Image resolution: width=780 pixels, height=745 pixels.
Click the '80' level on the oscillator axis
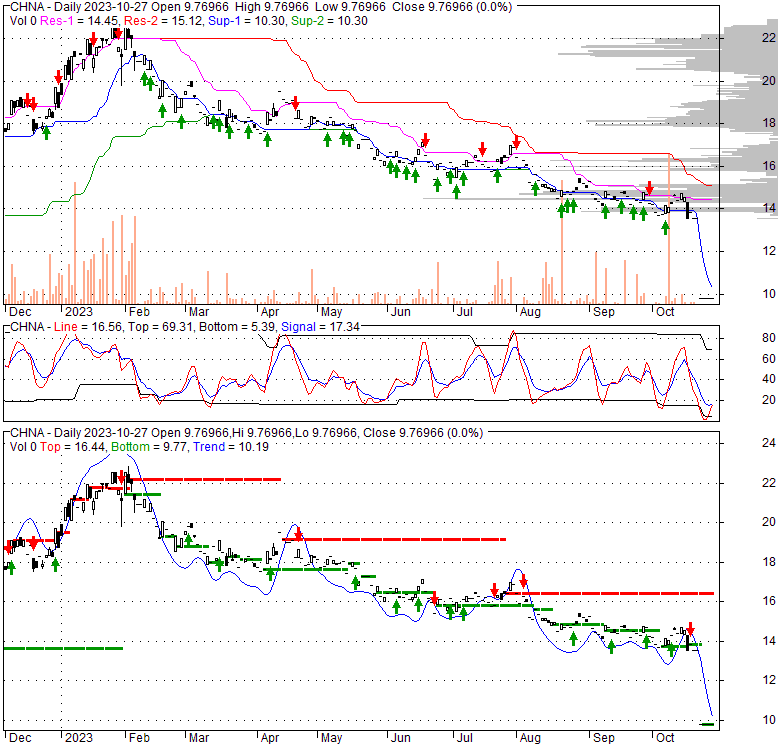[769, 338]
